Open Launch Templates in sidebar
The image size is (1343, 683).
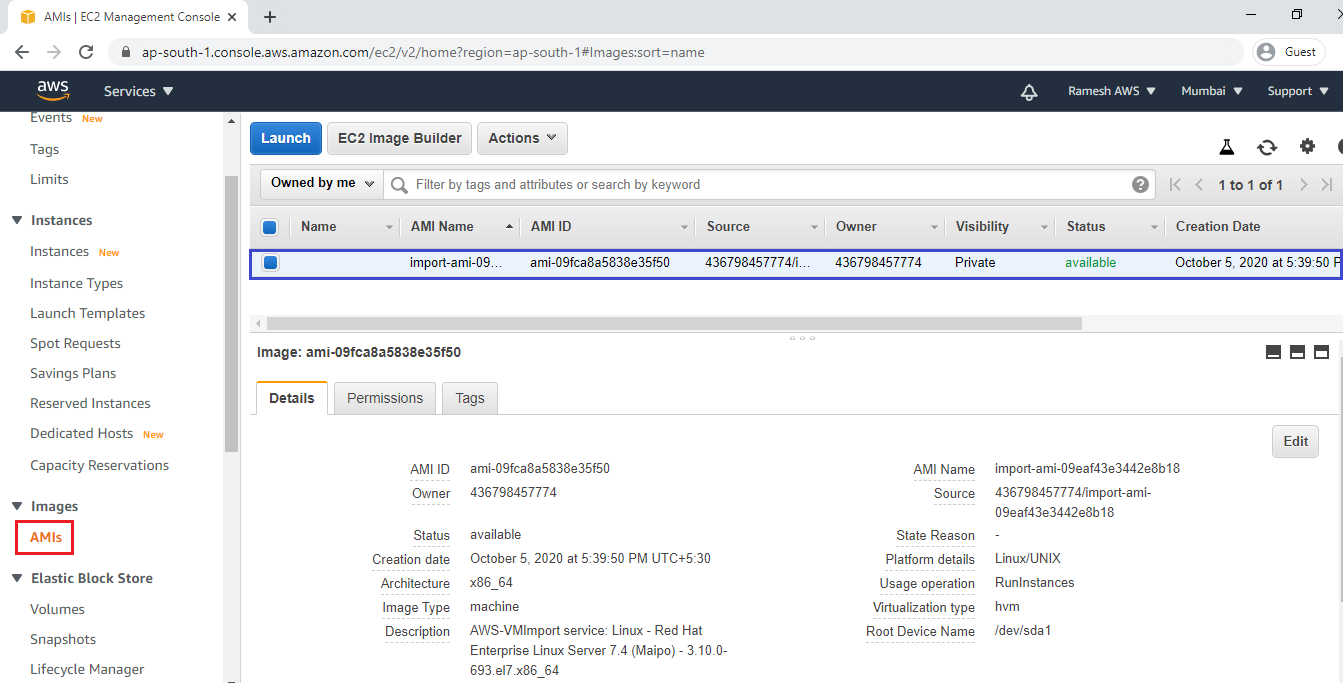[88, 313]
